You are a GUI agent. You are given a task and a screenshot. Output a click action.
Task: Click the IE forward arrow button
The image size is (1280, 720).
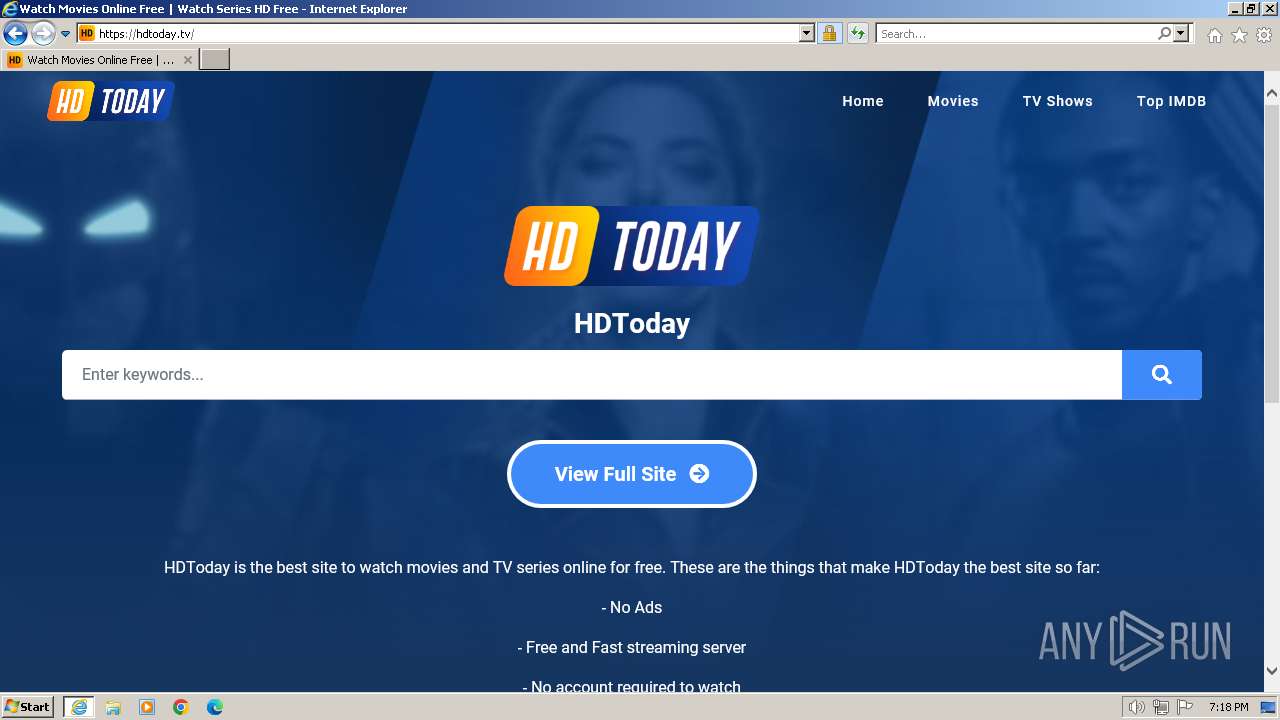point(43,34)
